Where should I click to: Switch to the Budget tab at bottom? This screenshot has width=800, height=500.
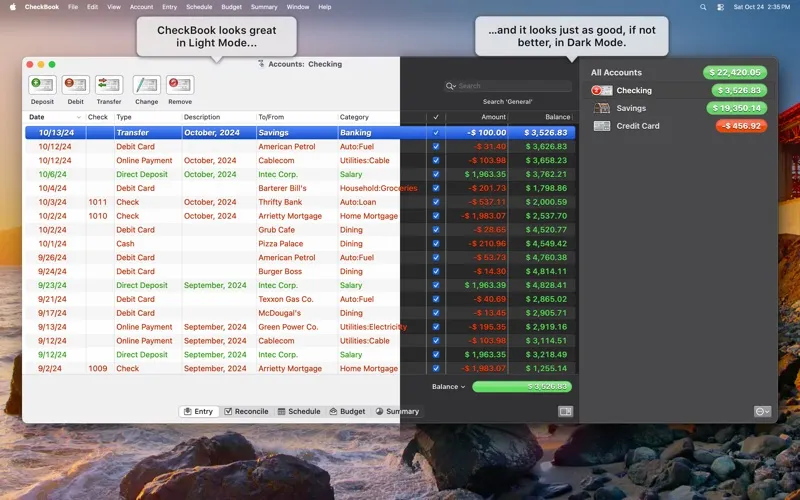click(347, 411)
